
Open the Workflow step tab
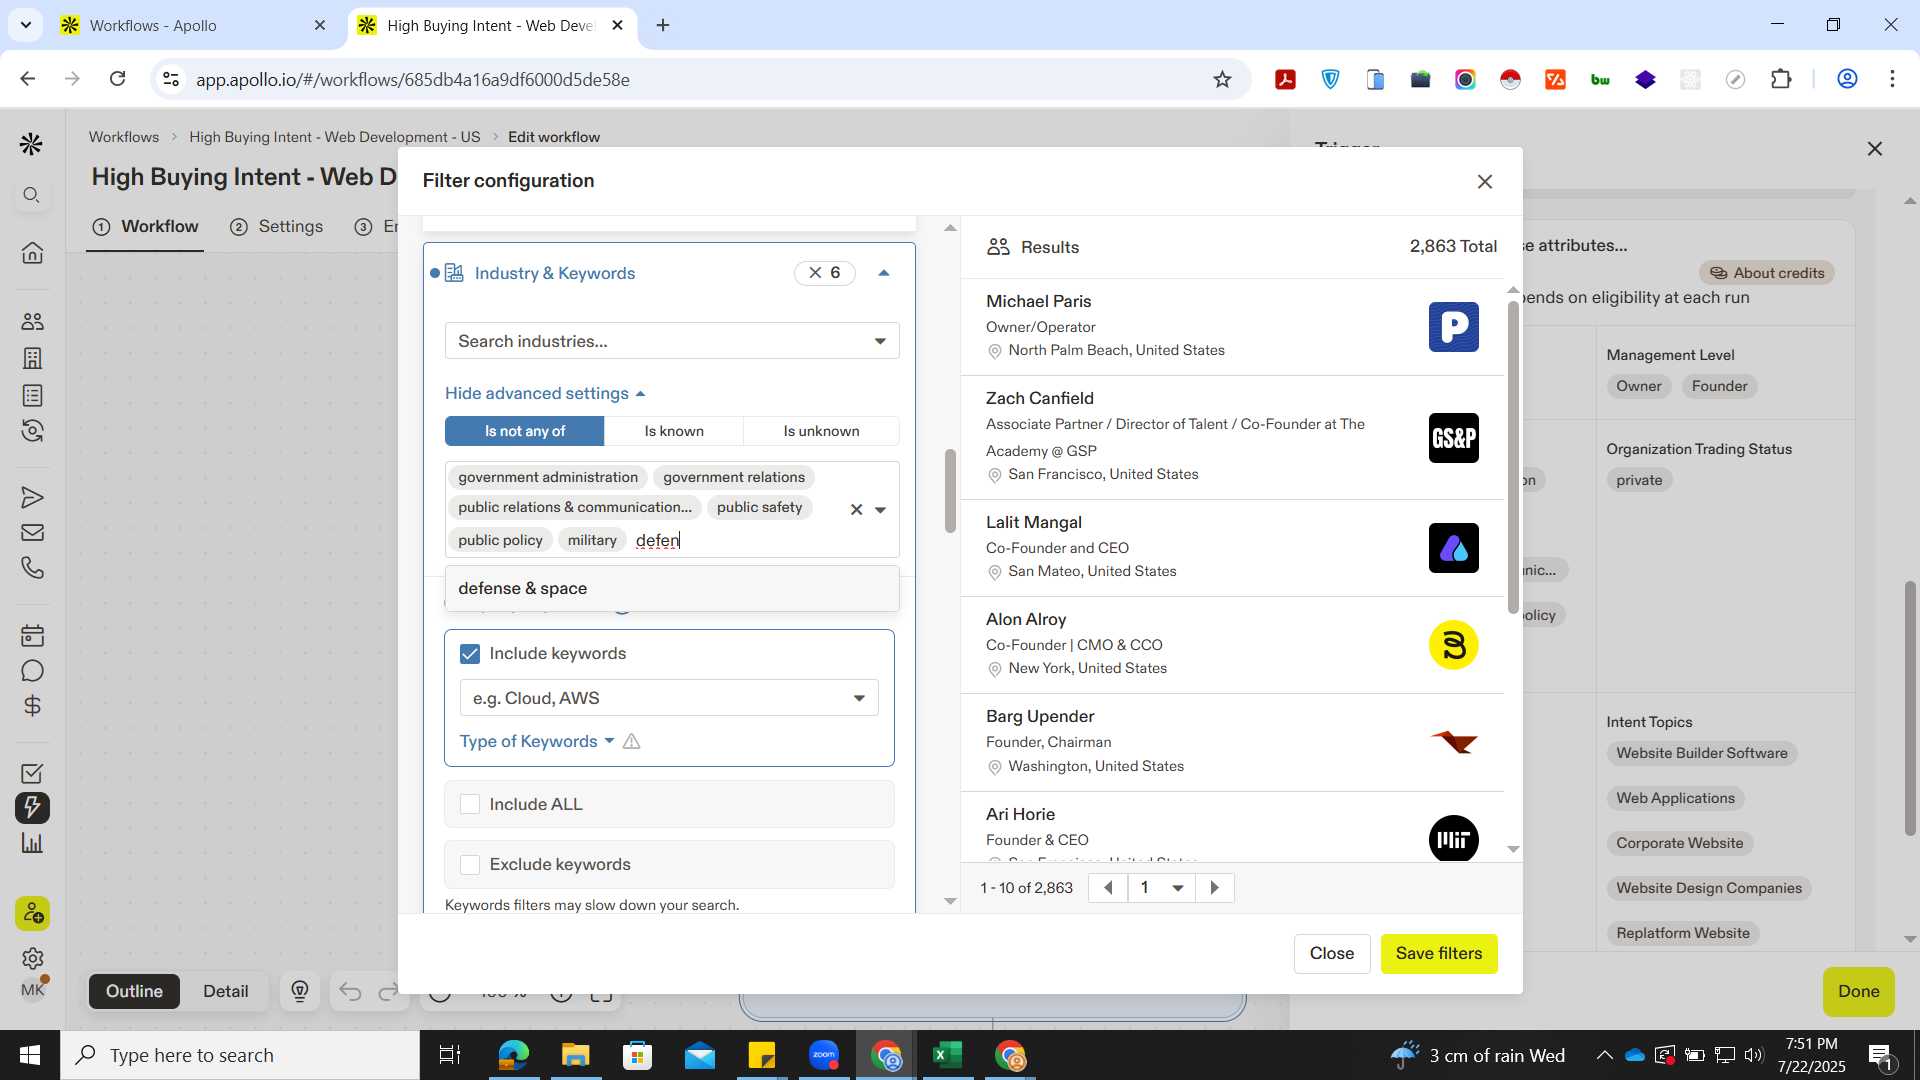pyautogui.click(x=145, y=226)
